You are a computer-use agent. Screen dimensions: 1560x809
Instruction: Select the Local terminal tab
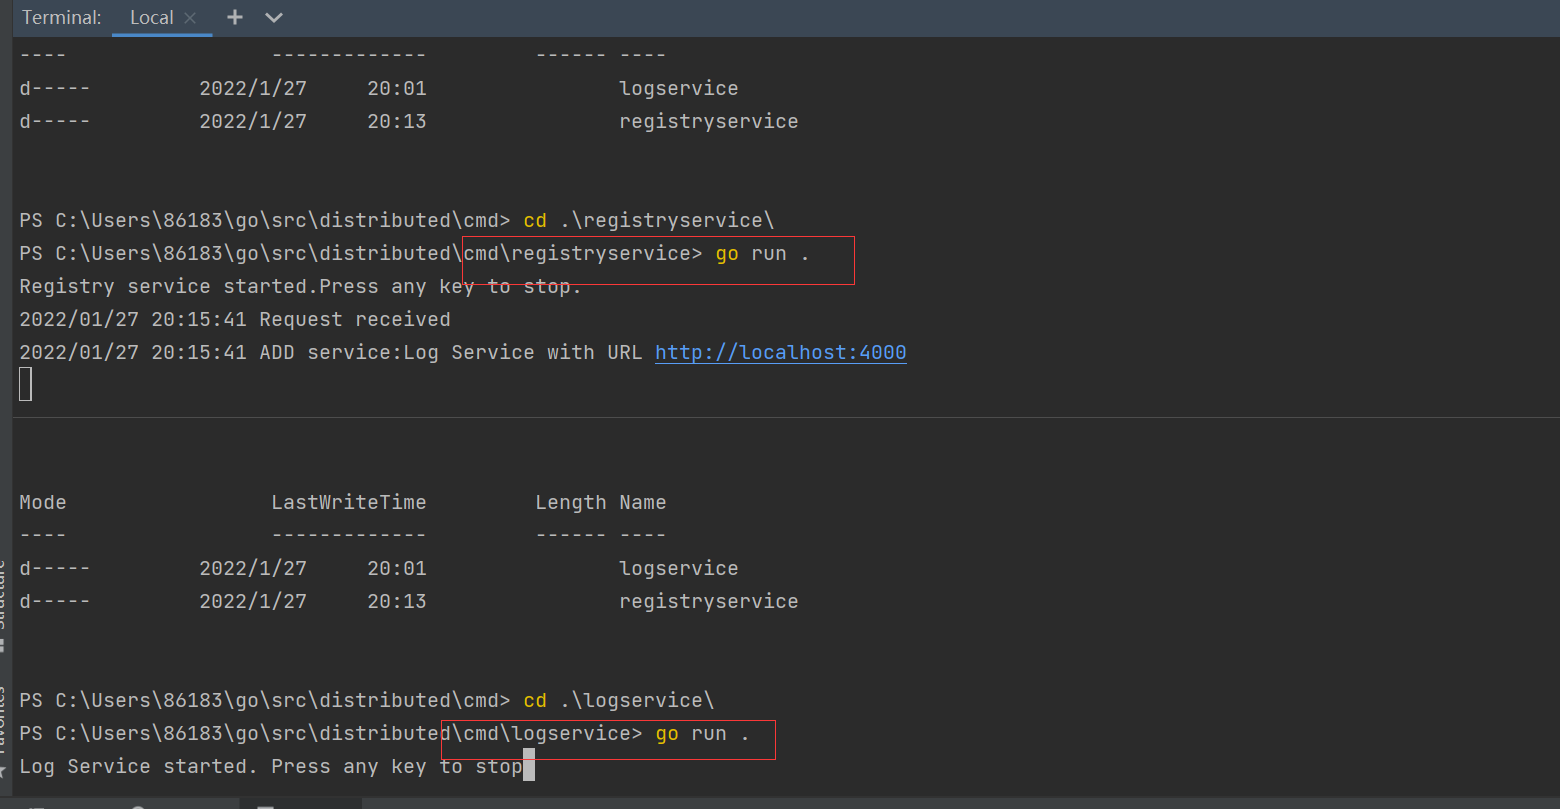152,18
